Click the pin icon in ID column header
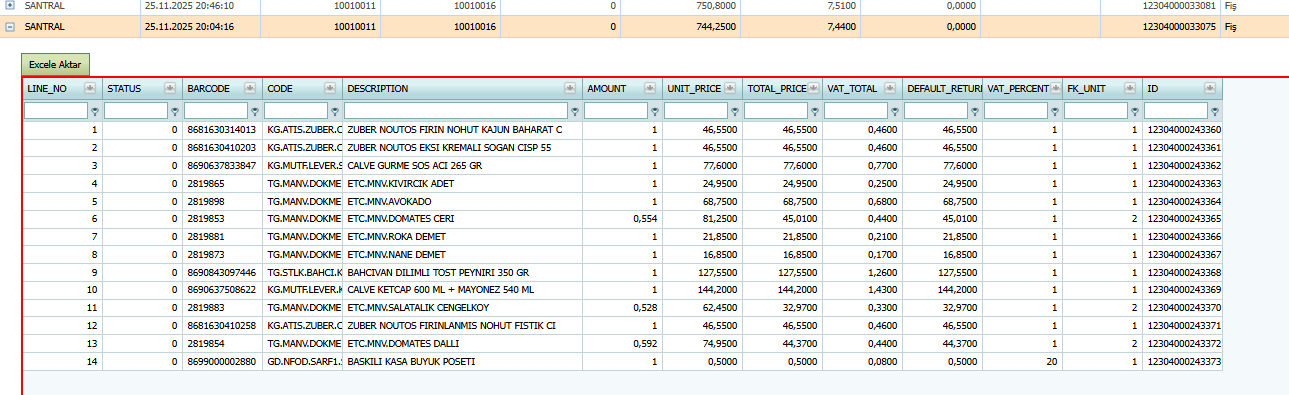This screenshot has height=395, width=1289. (1210, 89)
